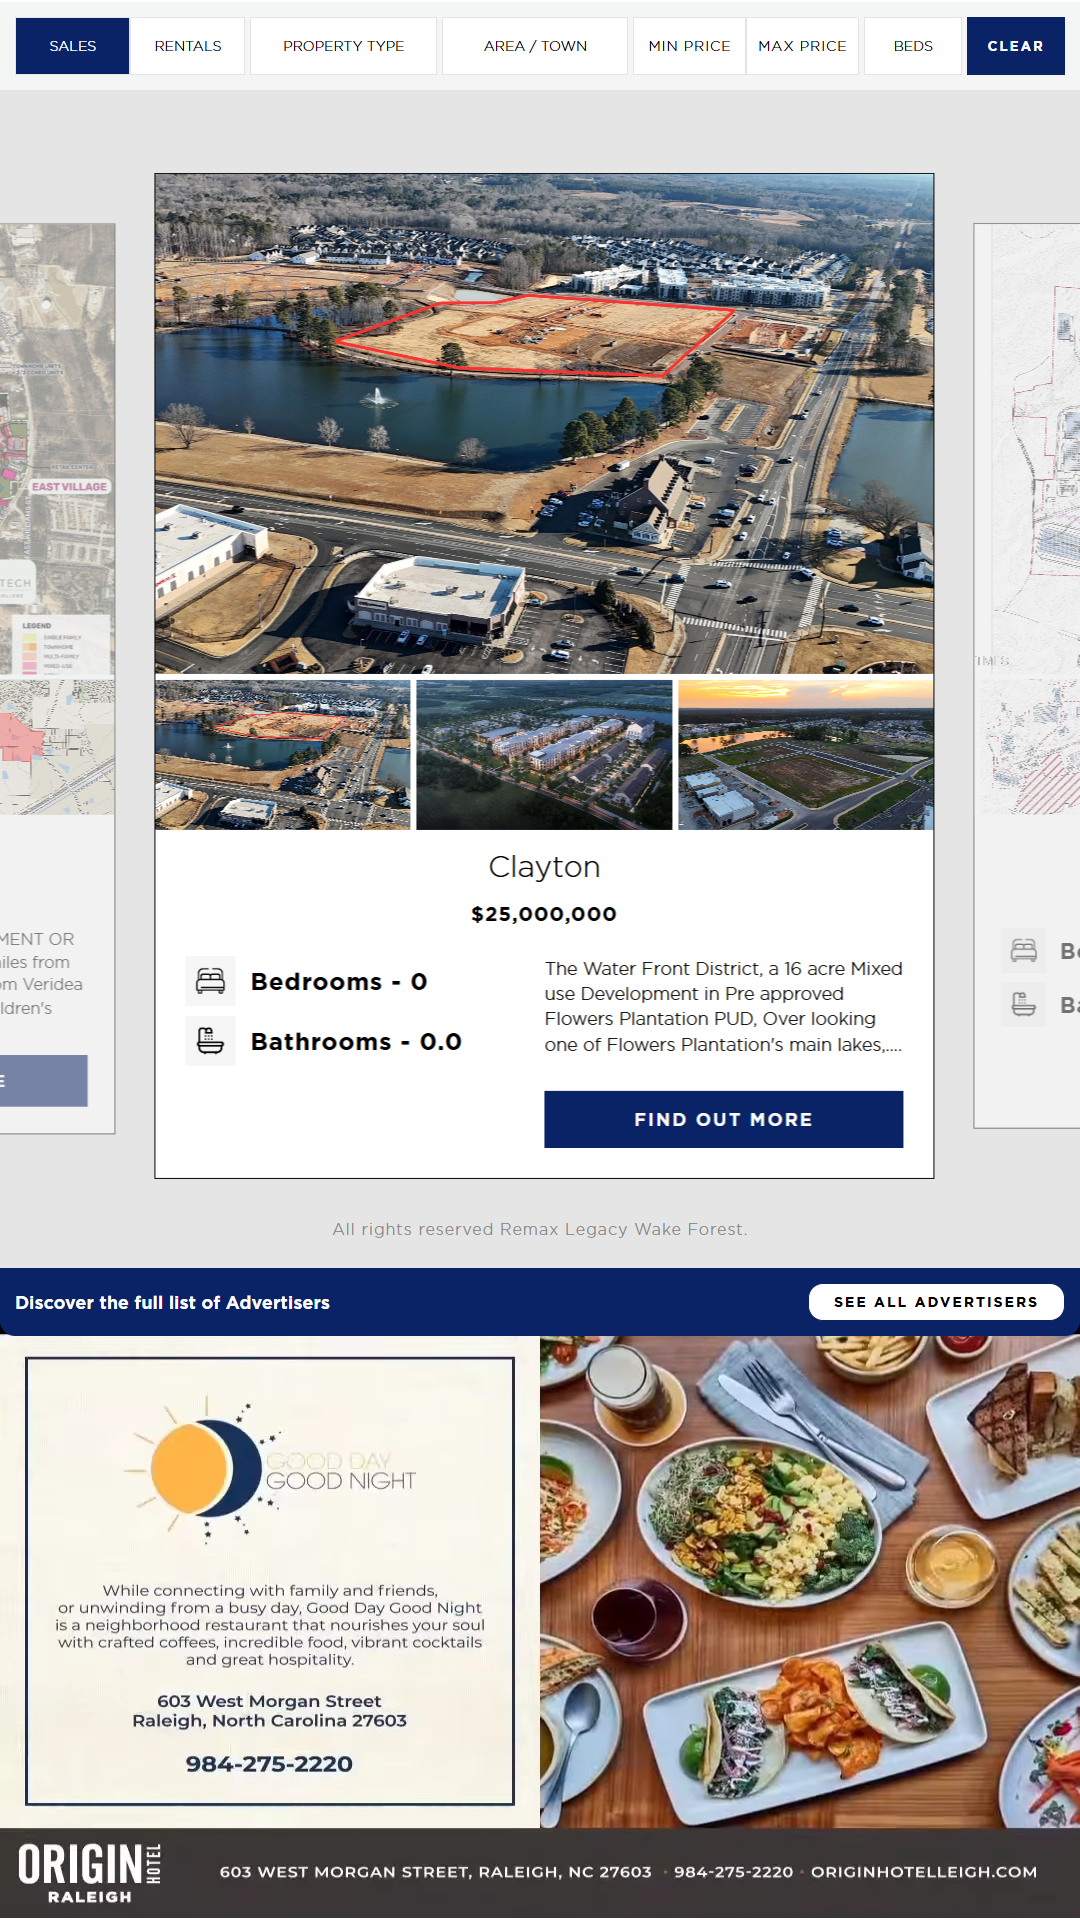This screenshot has height=1920, width=1080.
Task: Open the lake aerial thumbnail with red outline
Action: 283,755
